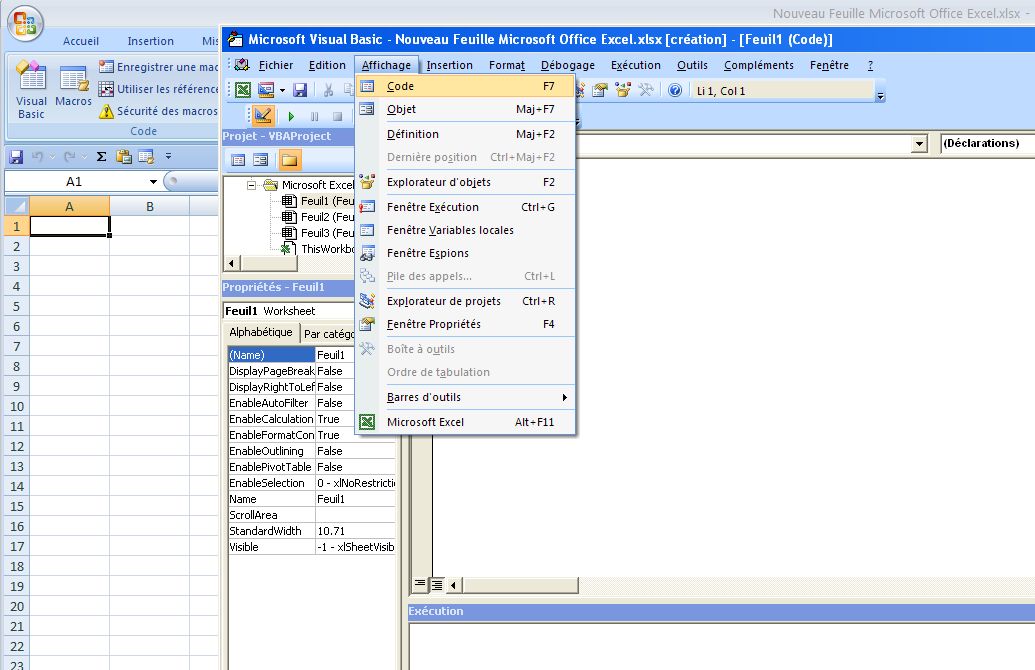Save the workbook from the Excel quick access toolbar
Screen dimensions: 1035x670
click(x=17, y=156)
